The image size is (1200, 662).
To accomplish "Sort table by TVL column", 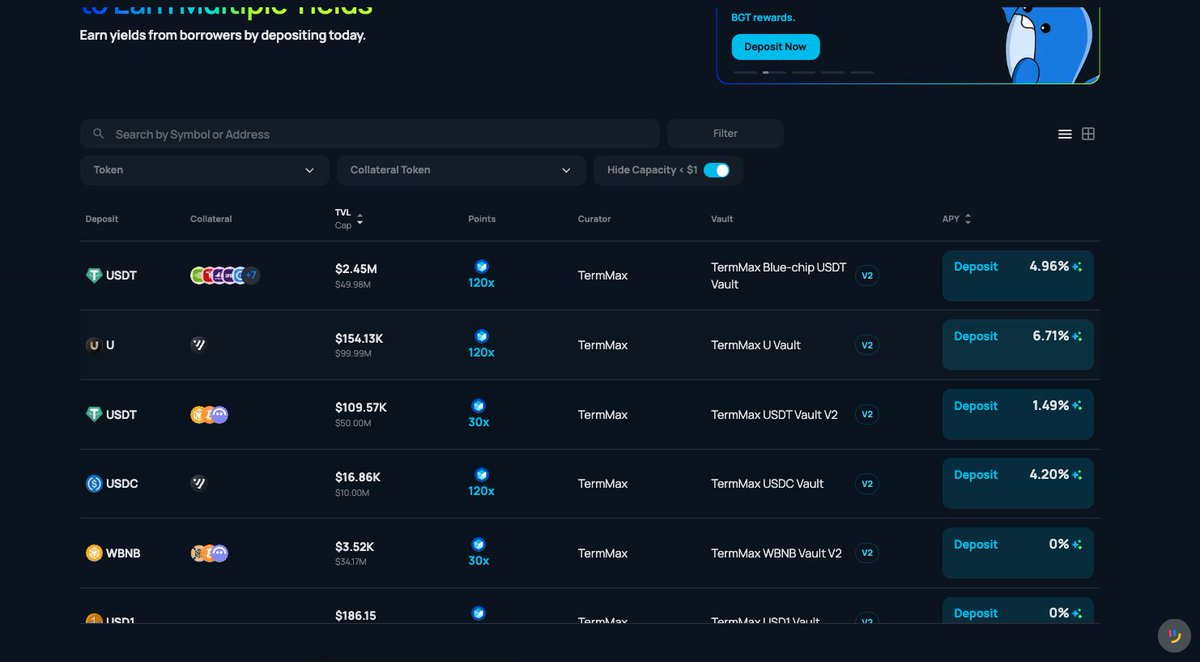I will coord(360,219).
